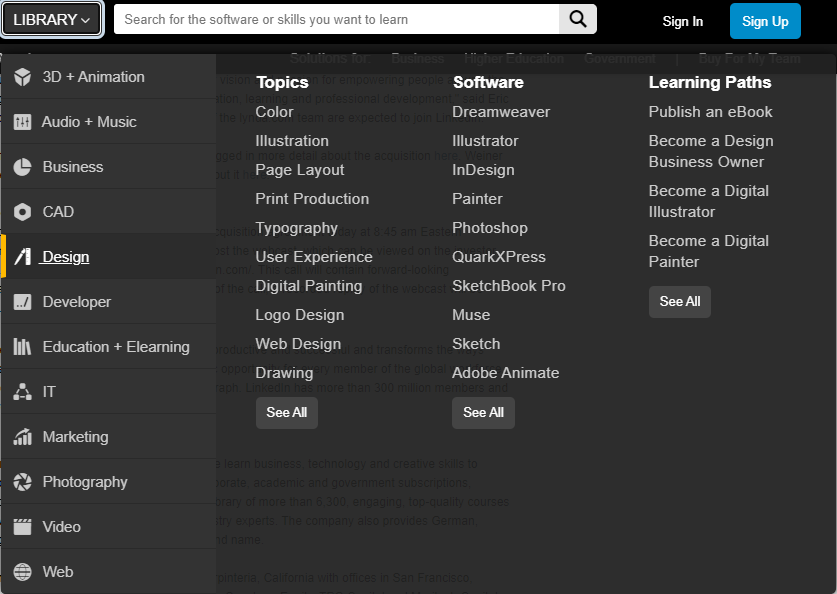Screen dimensions: 837x594
Task: Click the Design pencil-ruler icon
Action: pyautogui.click(x=22, y=257)
